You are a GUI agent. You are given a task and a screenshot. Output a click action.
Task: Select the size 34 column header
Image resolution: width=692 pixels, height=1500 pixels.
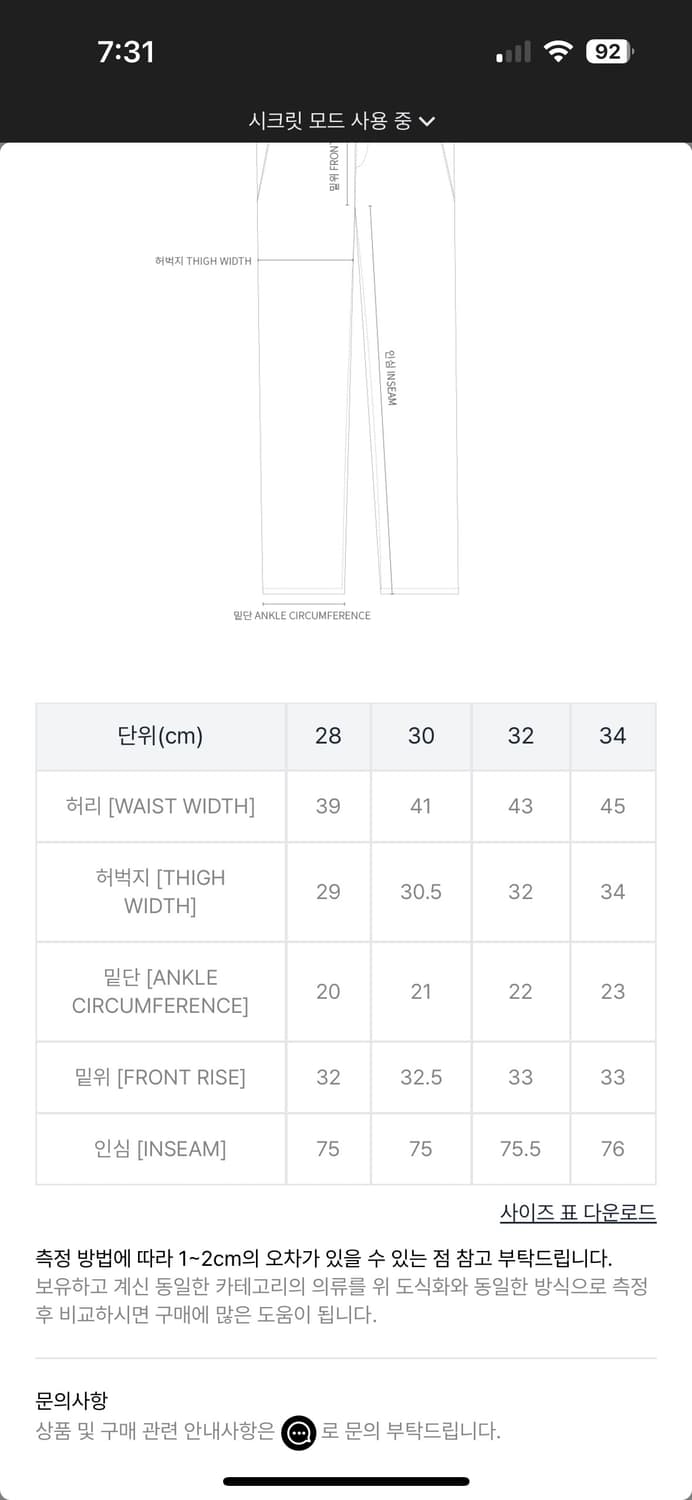coord(613,736)
